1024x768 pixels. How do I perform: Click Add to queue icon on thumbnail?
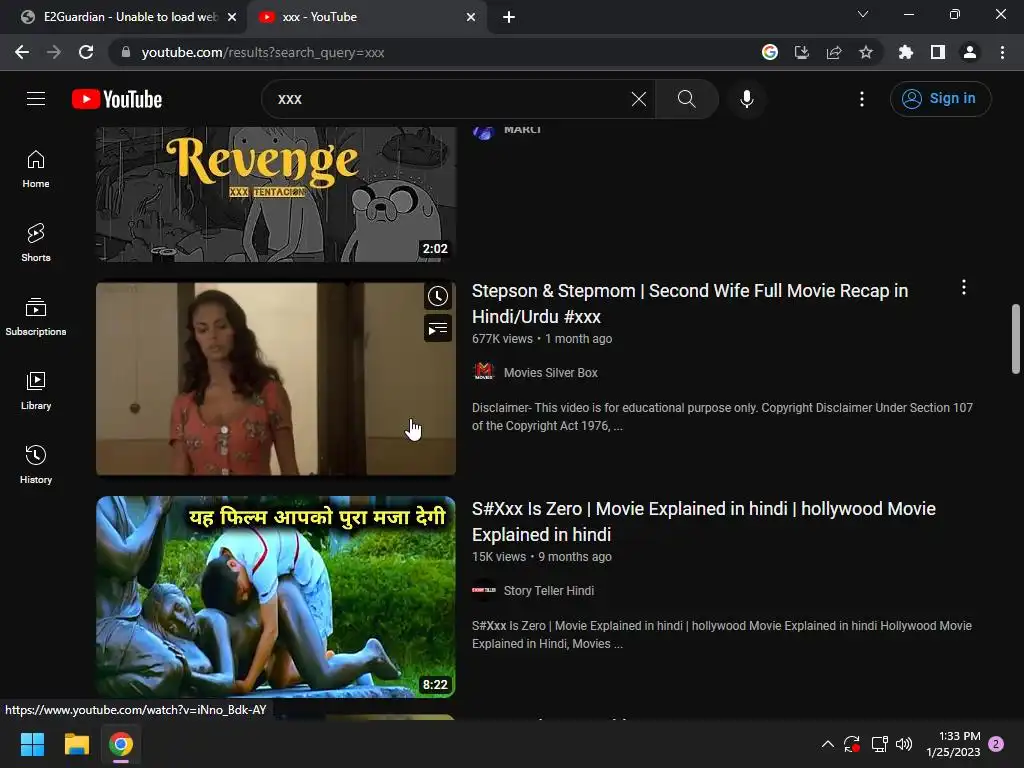click(438, 328)
